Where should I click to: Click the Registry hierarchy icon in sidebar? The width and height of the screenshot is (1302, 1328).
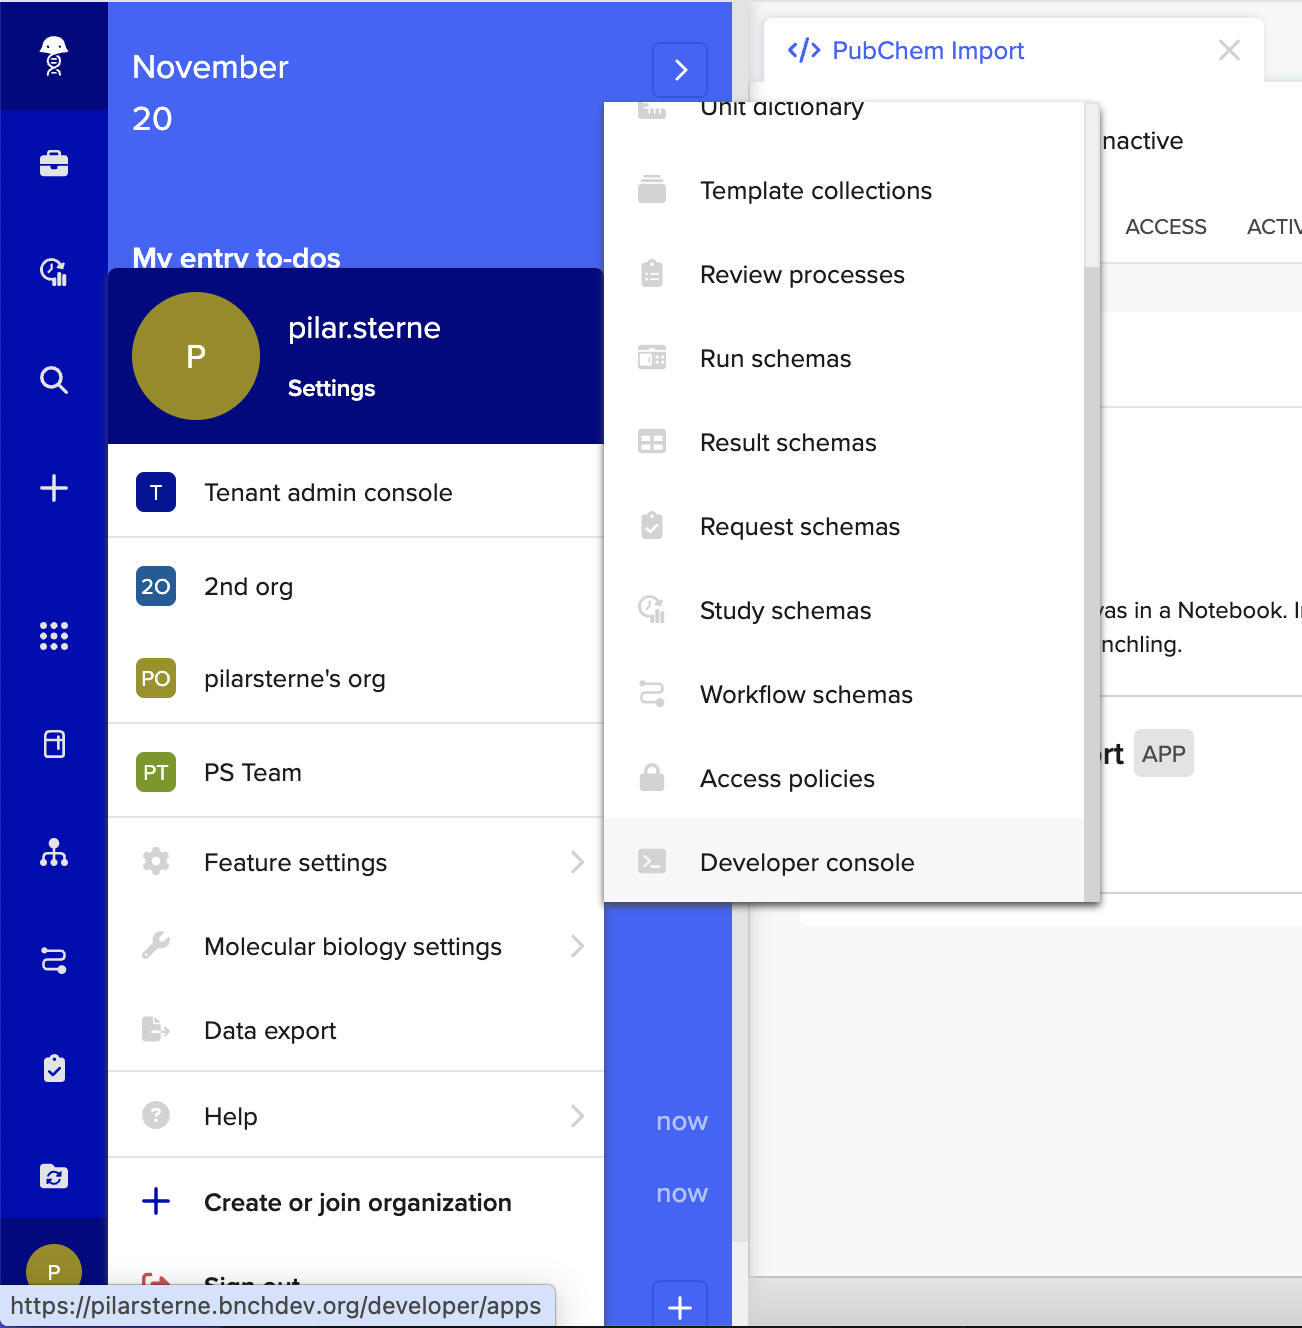coord(54,853)
